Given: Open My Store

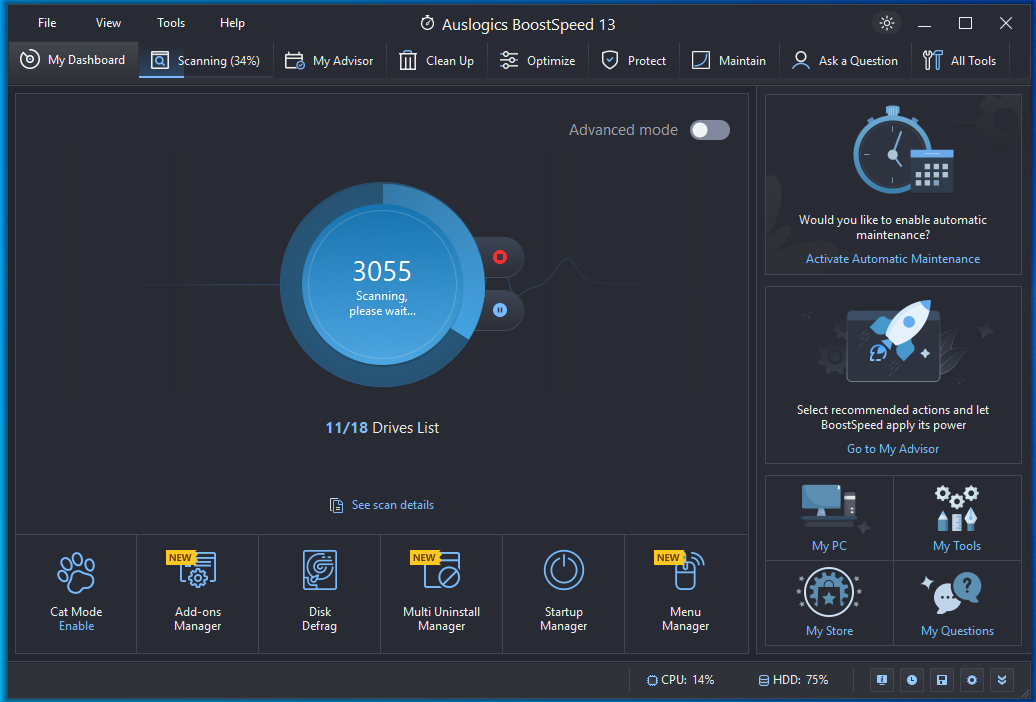Looking at the screenshot, I should (x=829, y=603).
